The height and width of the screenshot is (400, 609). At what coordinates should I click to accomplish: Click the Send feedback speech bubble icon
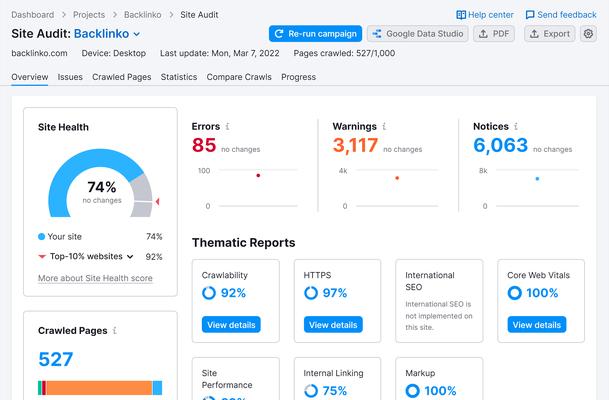pos(529,15)
